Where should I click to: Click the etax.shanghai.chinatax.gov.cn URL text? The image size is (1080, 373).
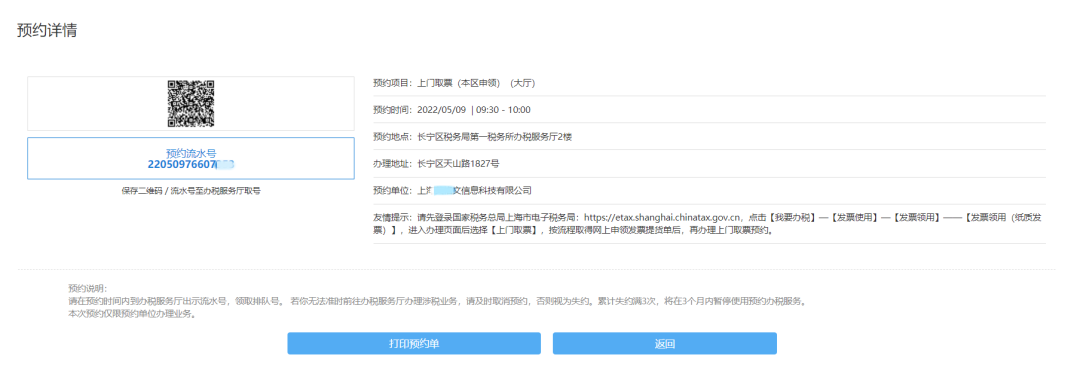tap(663, 217)
